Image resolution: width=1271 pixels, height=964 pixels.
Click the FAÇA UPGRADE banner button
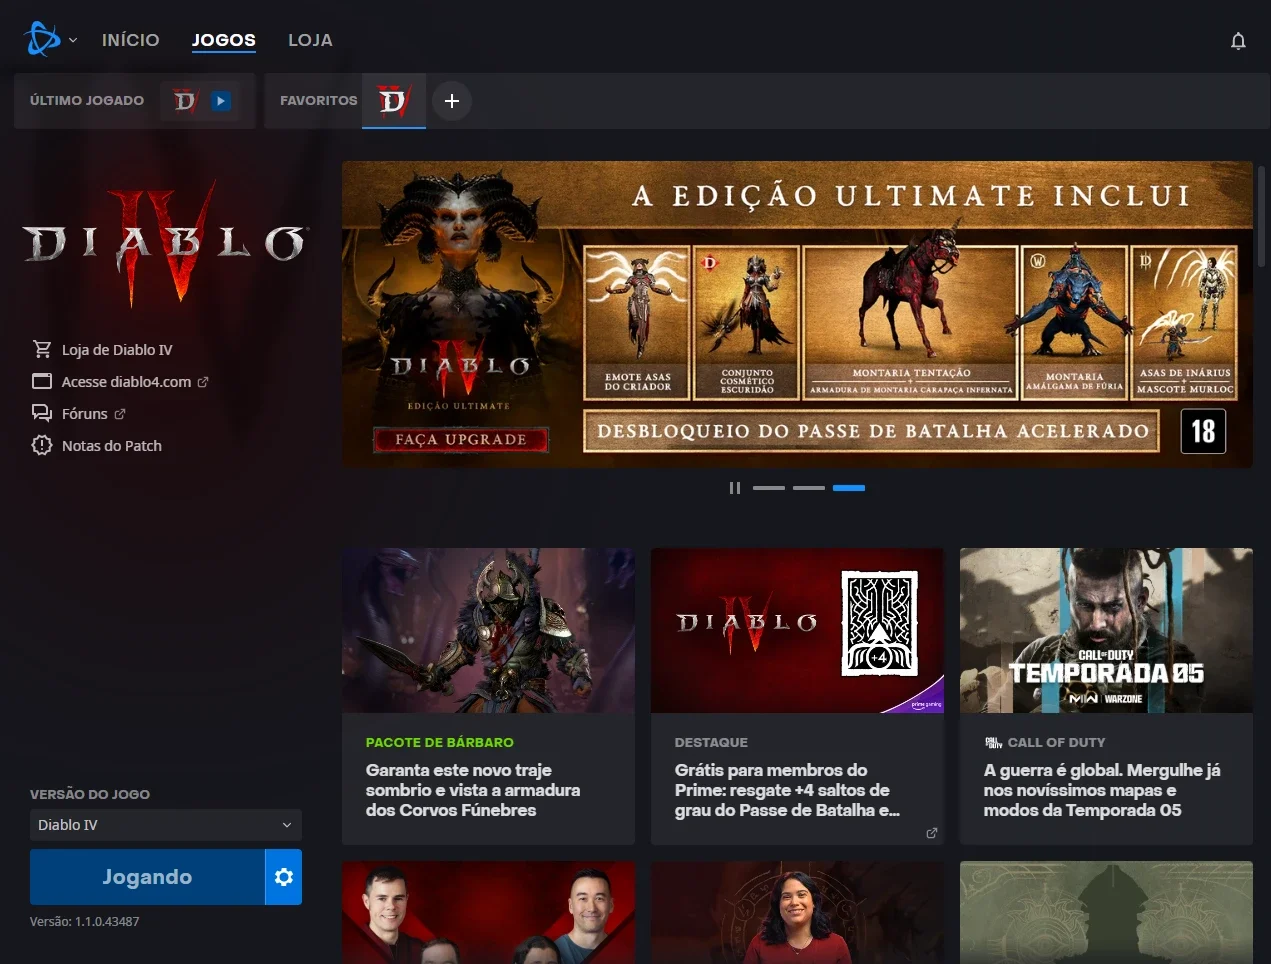461,439
